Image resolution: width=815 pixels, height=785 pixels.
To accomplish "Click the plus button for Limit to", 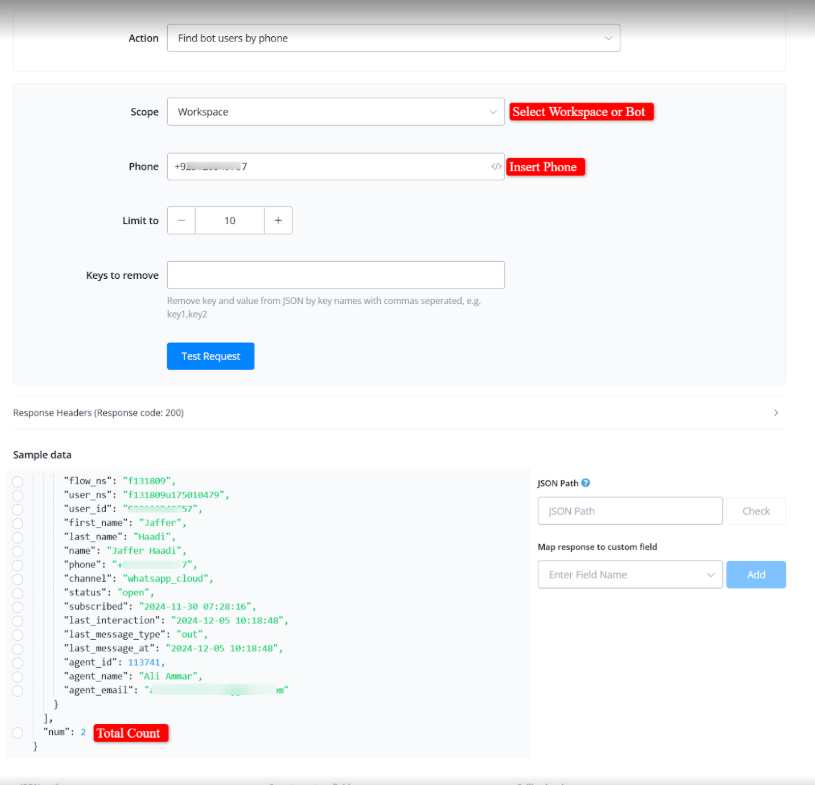I will (x=278, y=221).
